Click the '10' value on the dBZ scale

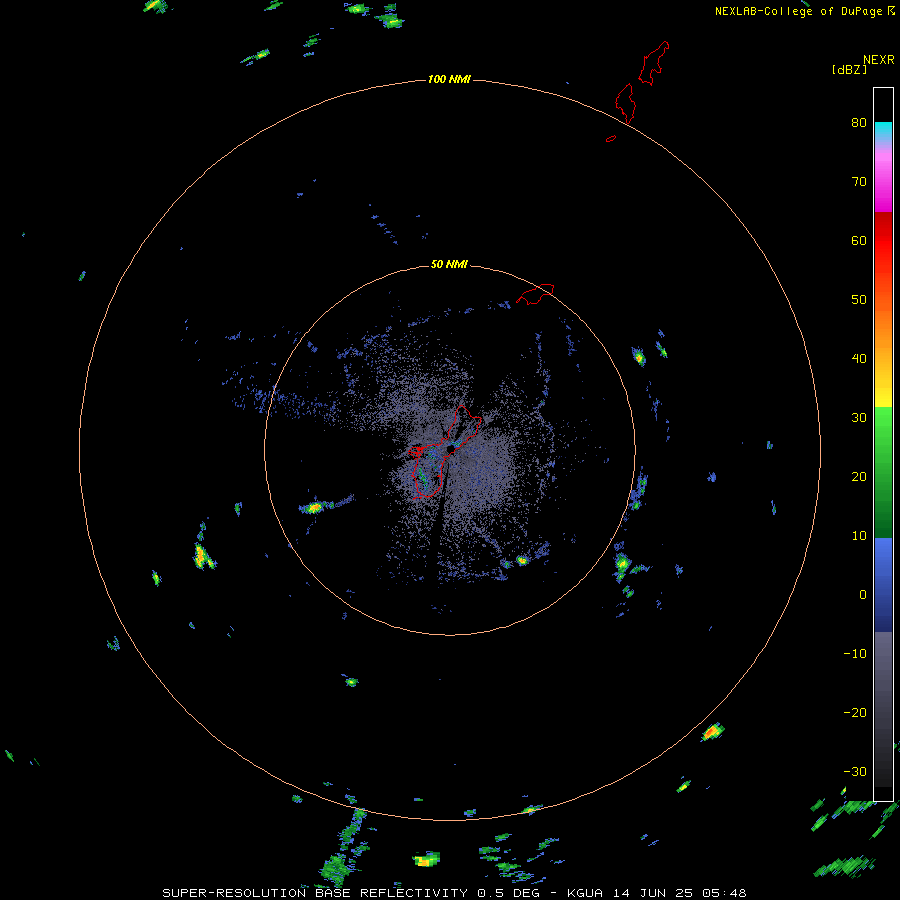[859, 536]
